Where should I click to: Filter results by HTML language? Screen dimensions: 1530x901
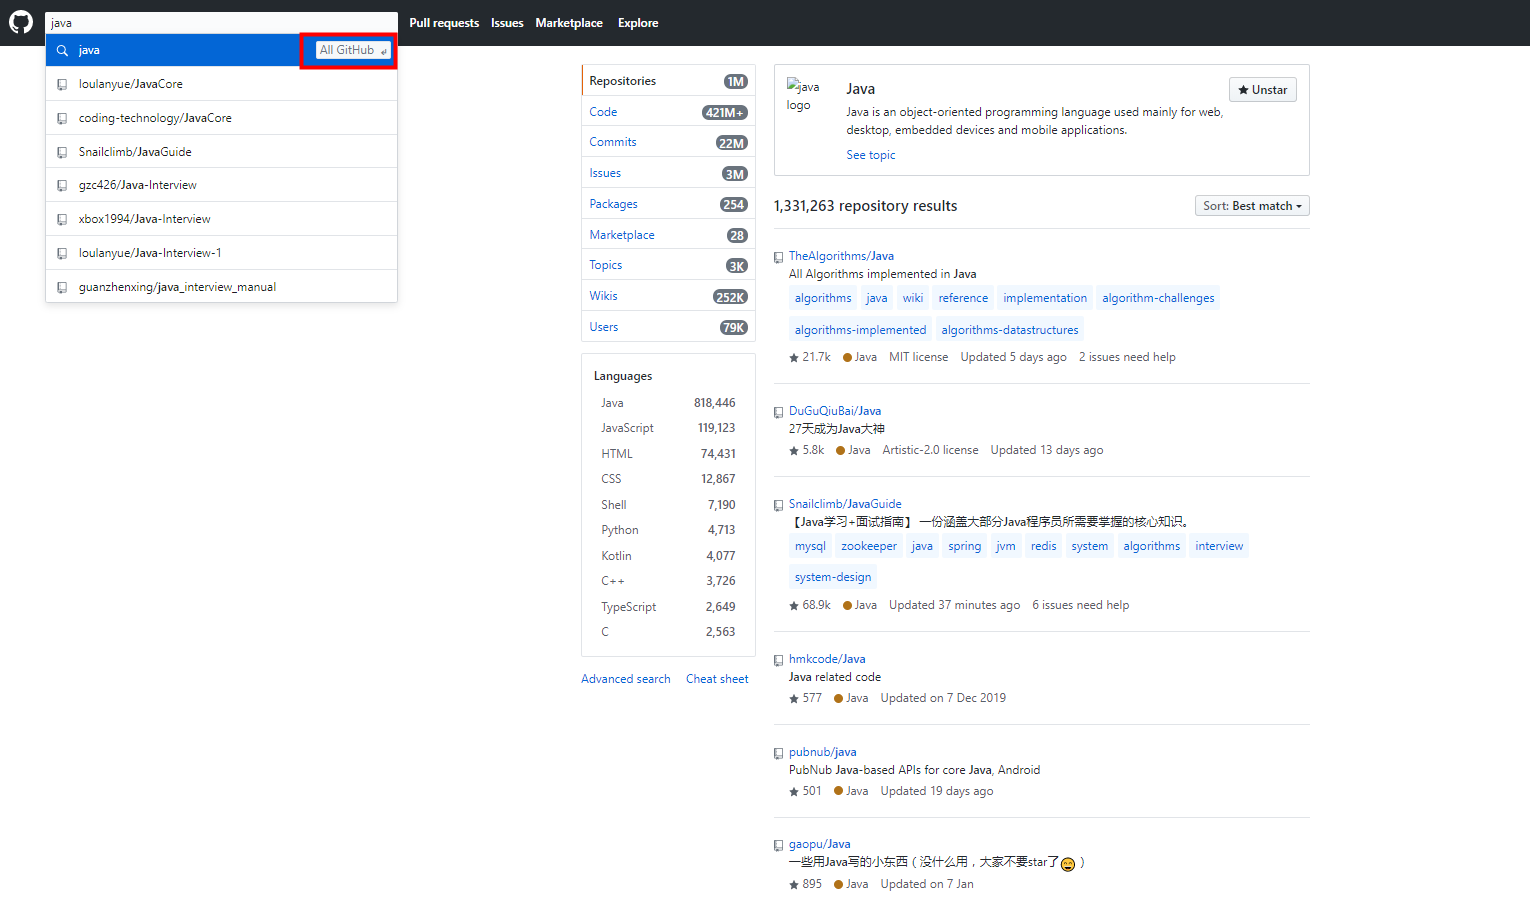pos(668,454)
